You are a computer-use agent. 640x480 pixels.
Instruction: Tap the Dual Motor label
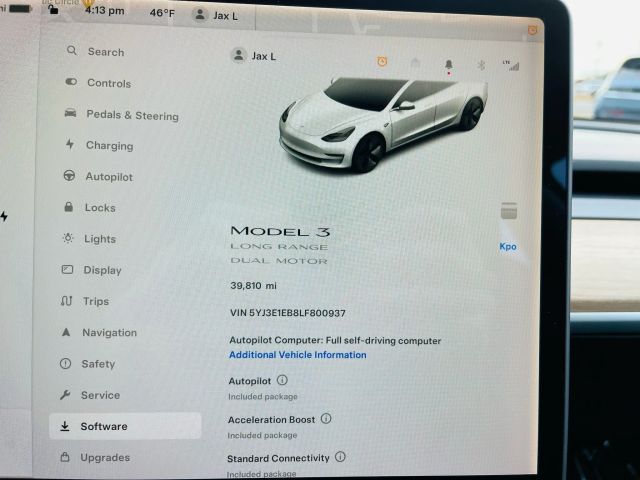279,260
